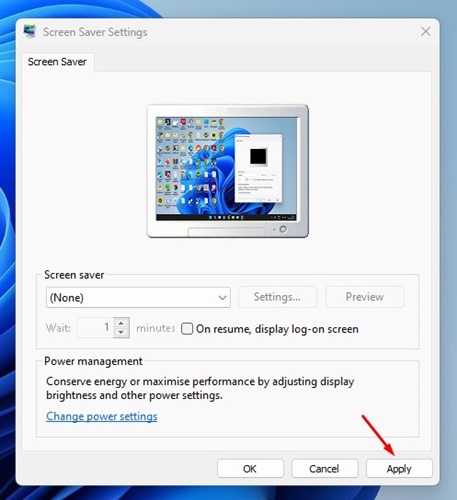
Task: Confirm with the OK button
Action: 250,469
